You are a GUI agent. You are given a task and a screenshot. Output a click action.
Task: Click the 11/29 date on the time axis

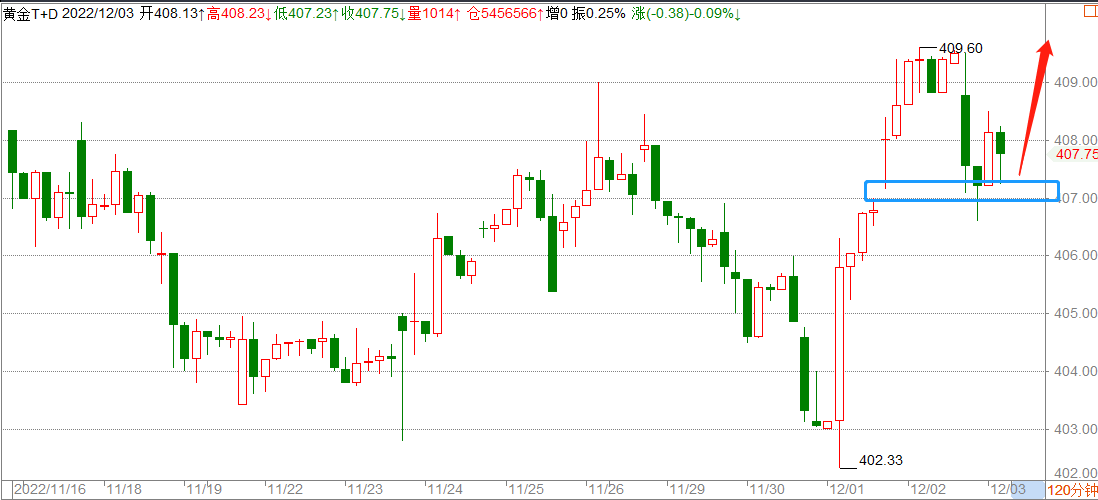pyautogui.click(x=686, y=489)
